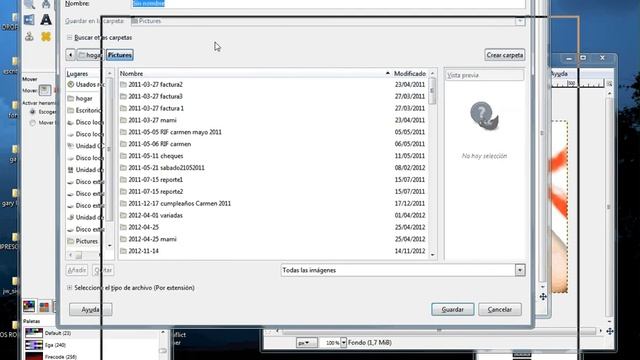
Task: Open the Todas las imágenes filter dropdown
Action: [520, 270]
